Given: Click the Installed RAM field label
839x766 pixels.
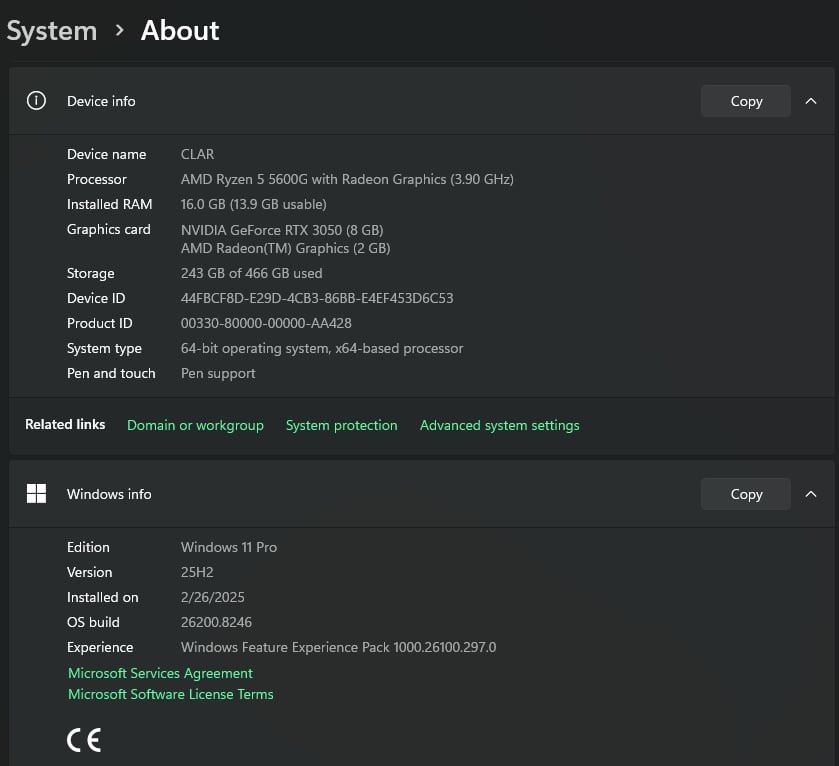Looking at the screenshot, I should click(x=110, y=204).
